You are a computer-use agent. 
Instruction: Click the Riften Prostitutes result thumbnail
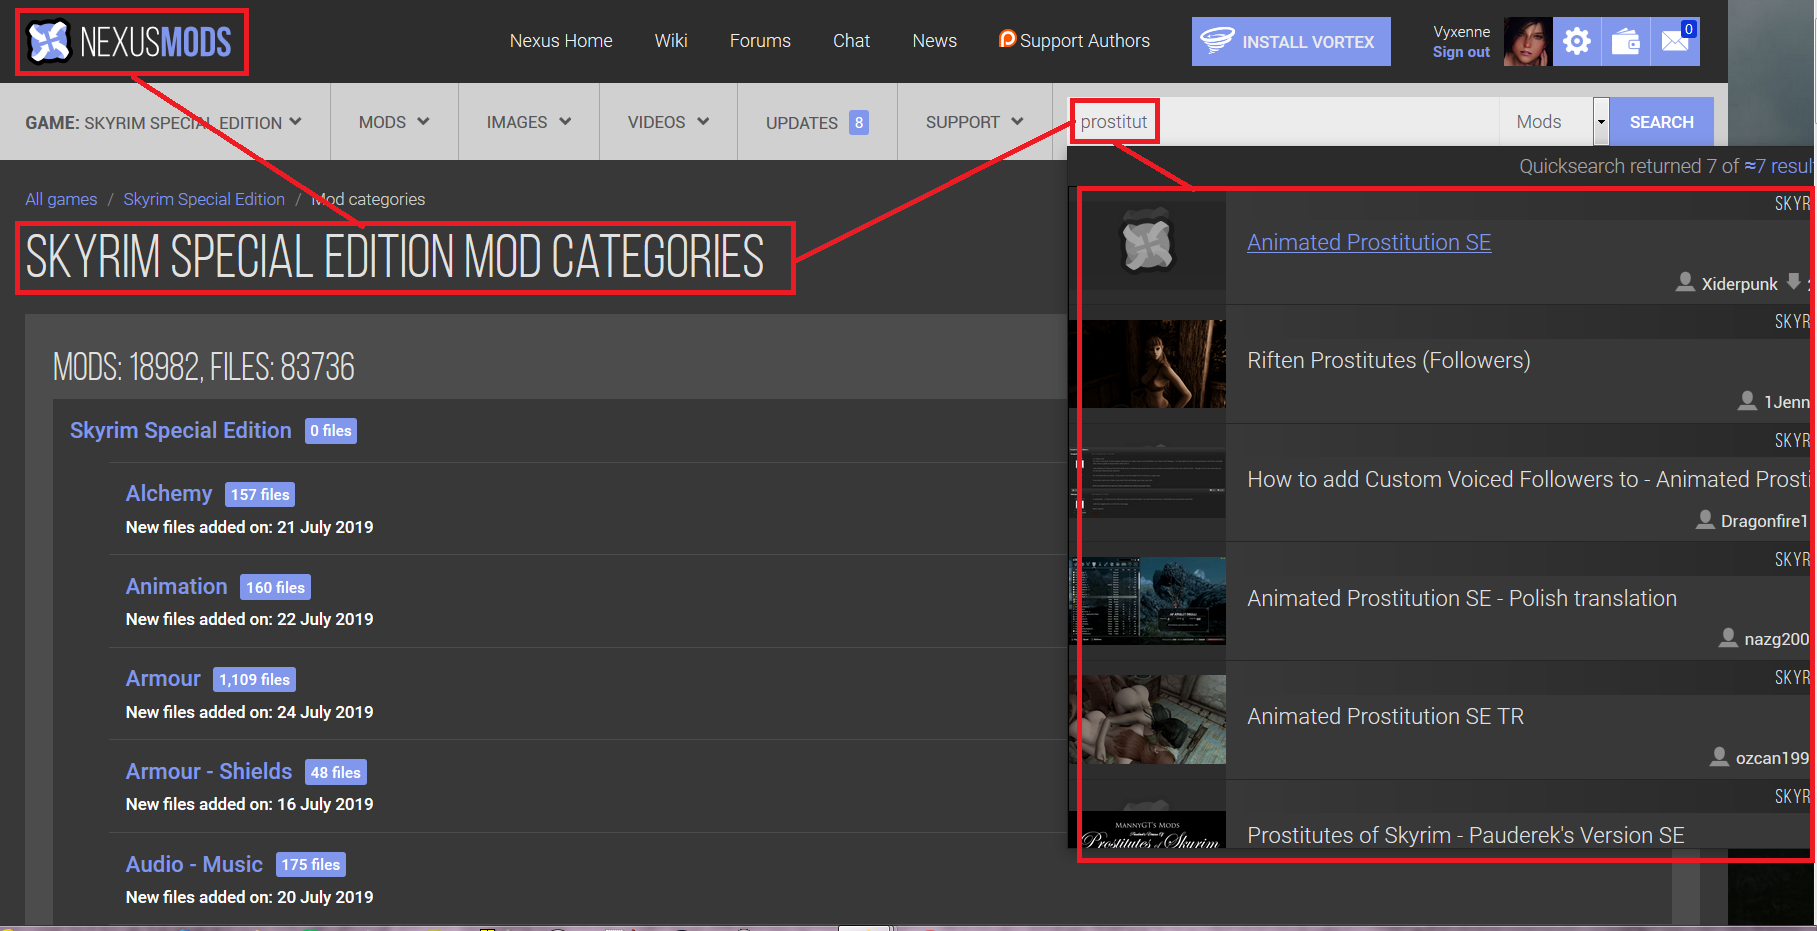(1147, 363)
